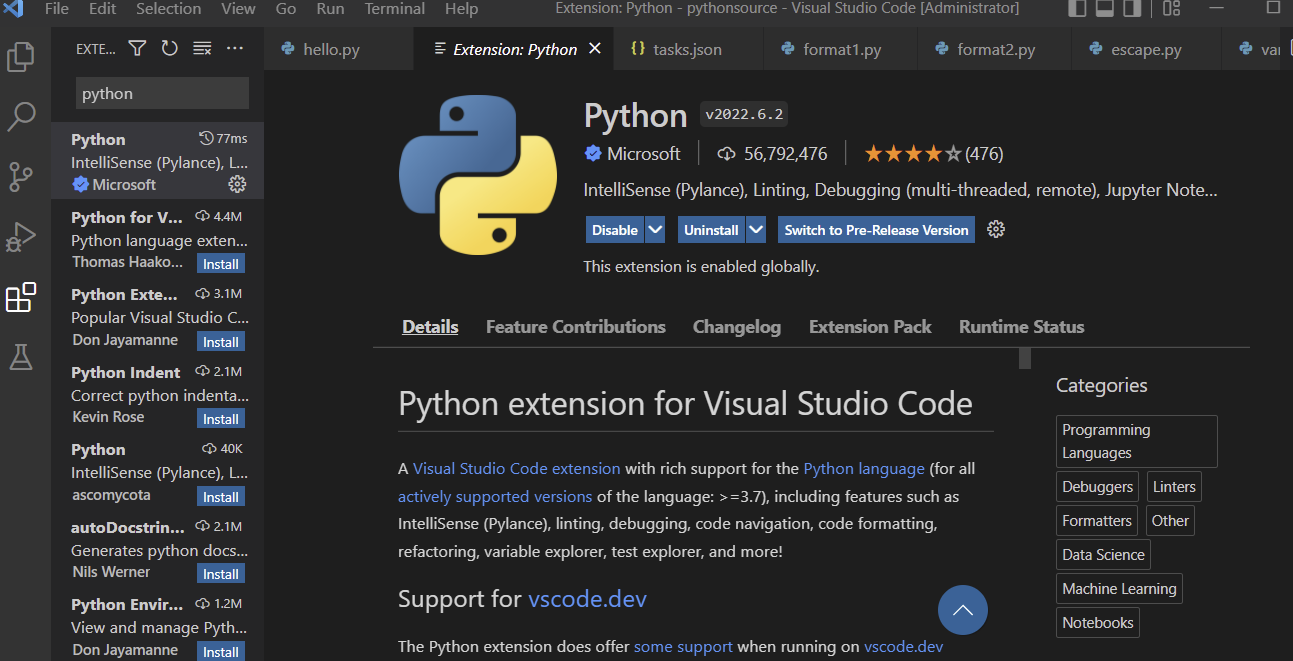
Task: Toggle secondary side bar layout icon
Action: [1133, 9]
